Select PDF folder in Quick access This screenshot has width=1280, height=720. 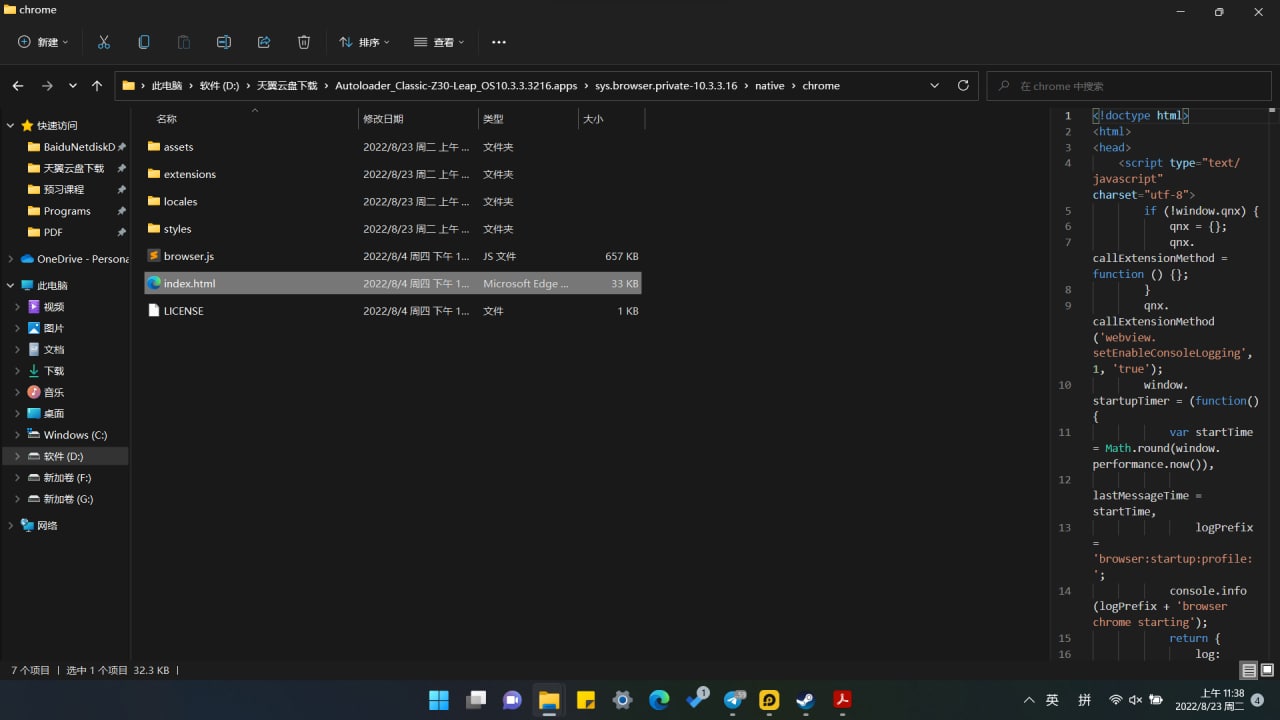point(53,232)
